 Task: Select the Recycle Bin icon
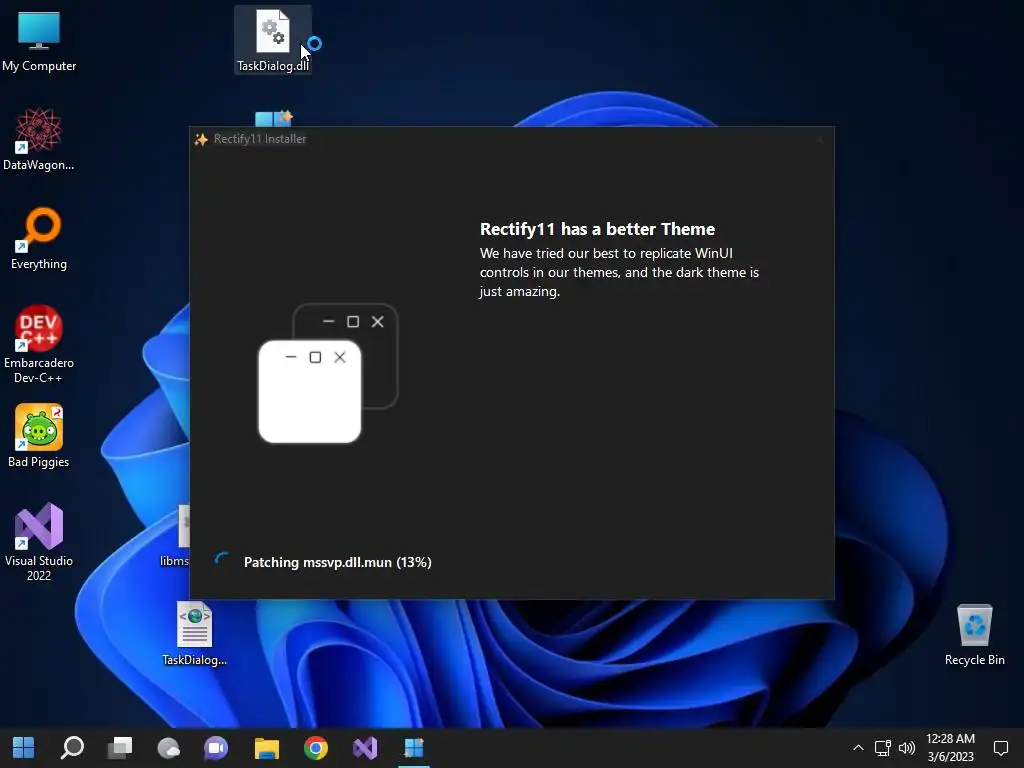(974, 635)
